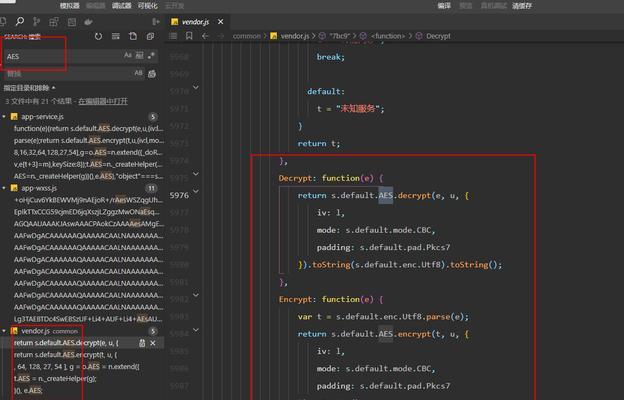Click the 编译 compile button
The width and height of the screenshot is (624, 400).
click(x=444, y=6)
